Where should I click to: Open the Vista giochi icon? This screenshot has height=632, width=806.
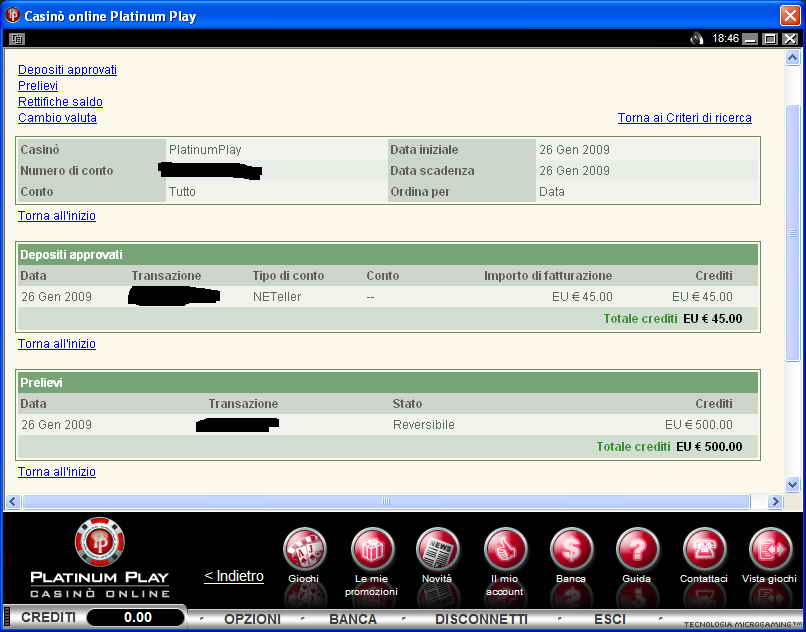(x=770, y=550)
